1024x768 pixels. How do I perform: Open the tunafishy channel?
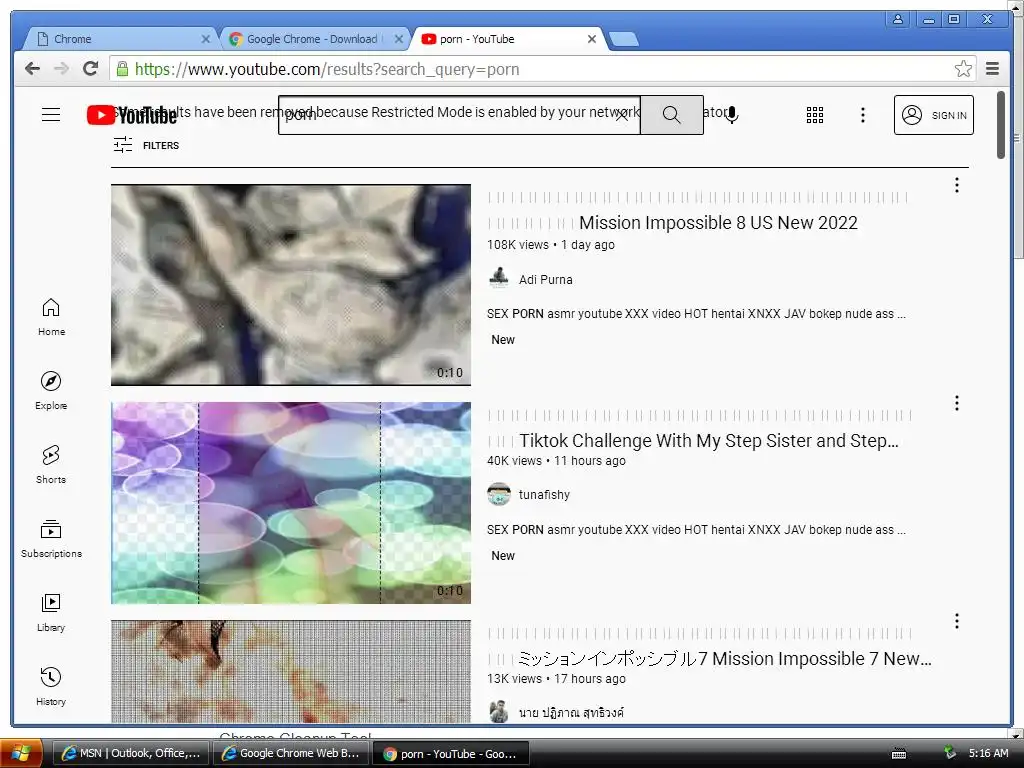pos(544,494)
